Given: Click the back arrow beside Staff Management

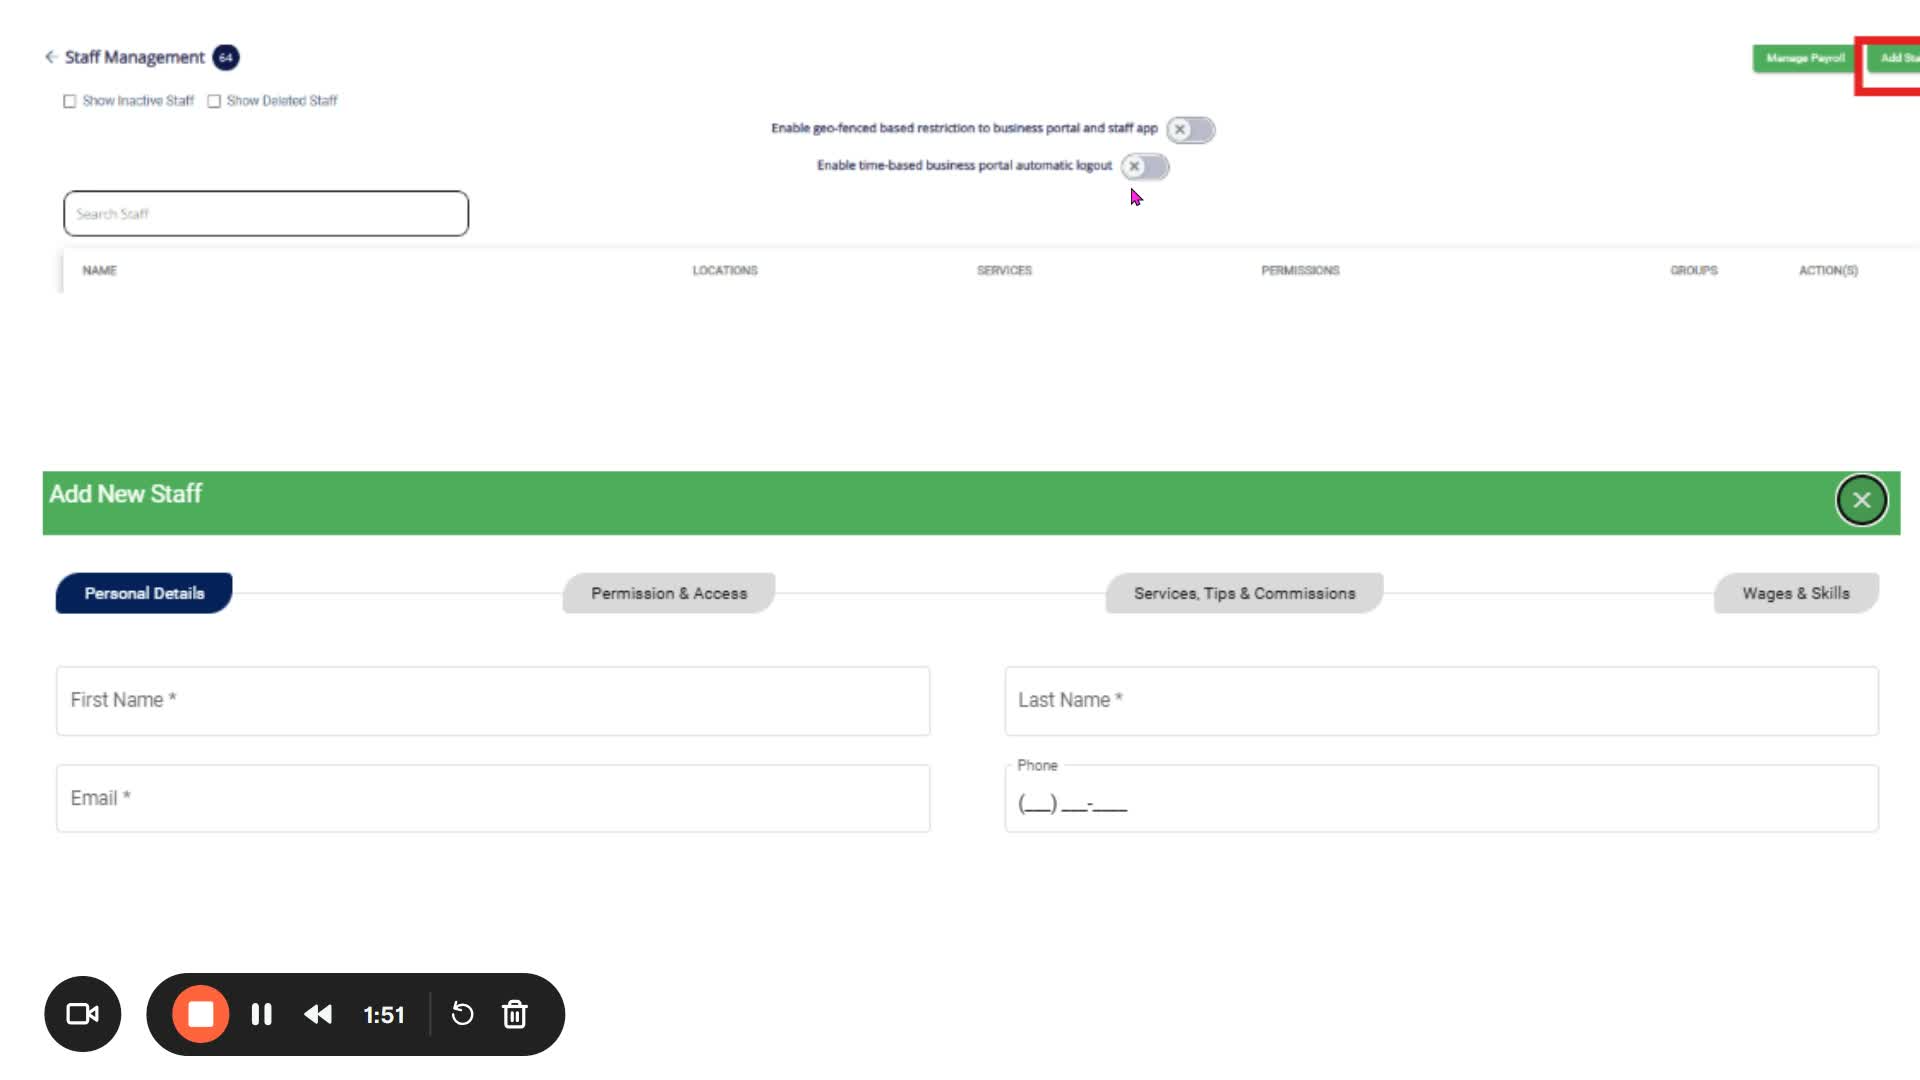Looking at the screenshot, I should [x=50, y=57].
